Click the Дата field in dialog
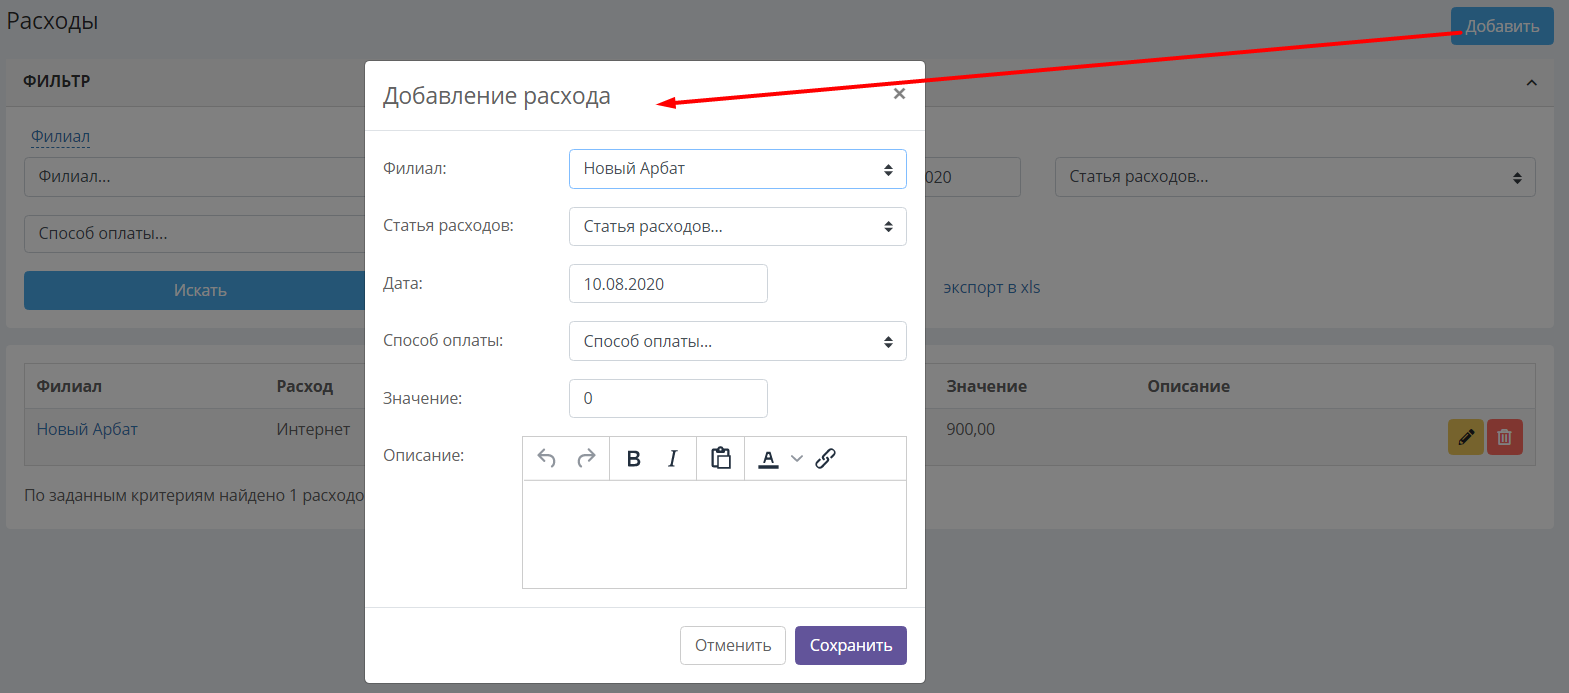The height and width of the screenshot is (693, 1569). 668,284
